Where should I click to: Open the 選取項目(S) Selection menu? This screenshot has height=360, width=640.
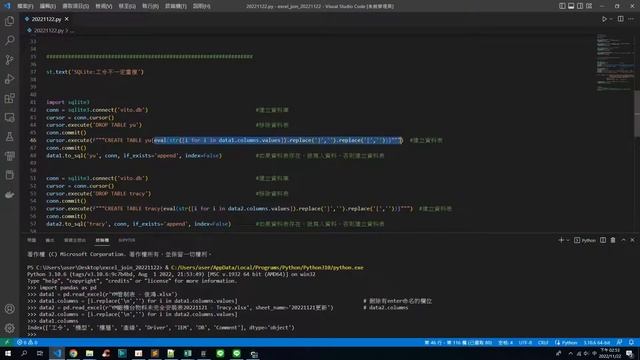(76, 6)
